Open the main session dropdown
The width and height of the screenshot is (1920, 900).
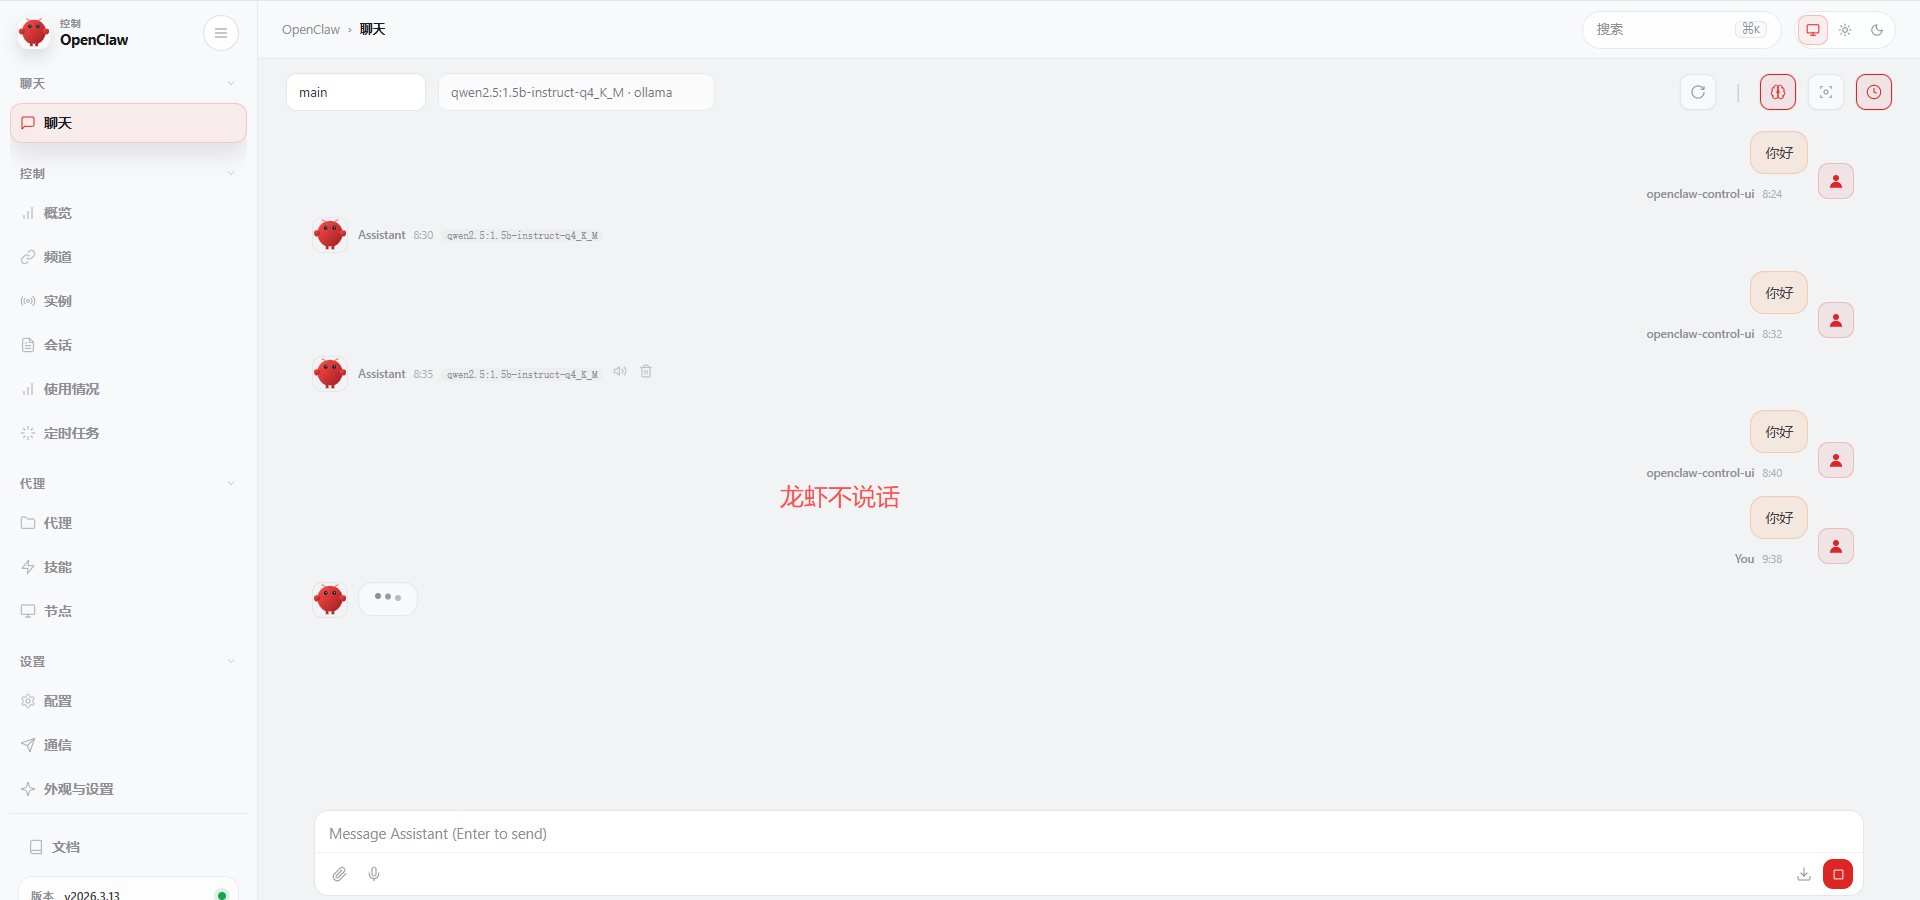coord(356,92)
